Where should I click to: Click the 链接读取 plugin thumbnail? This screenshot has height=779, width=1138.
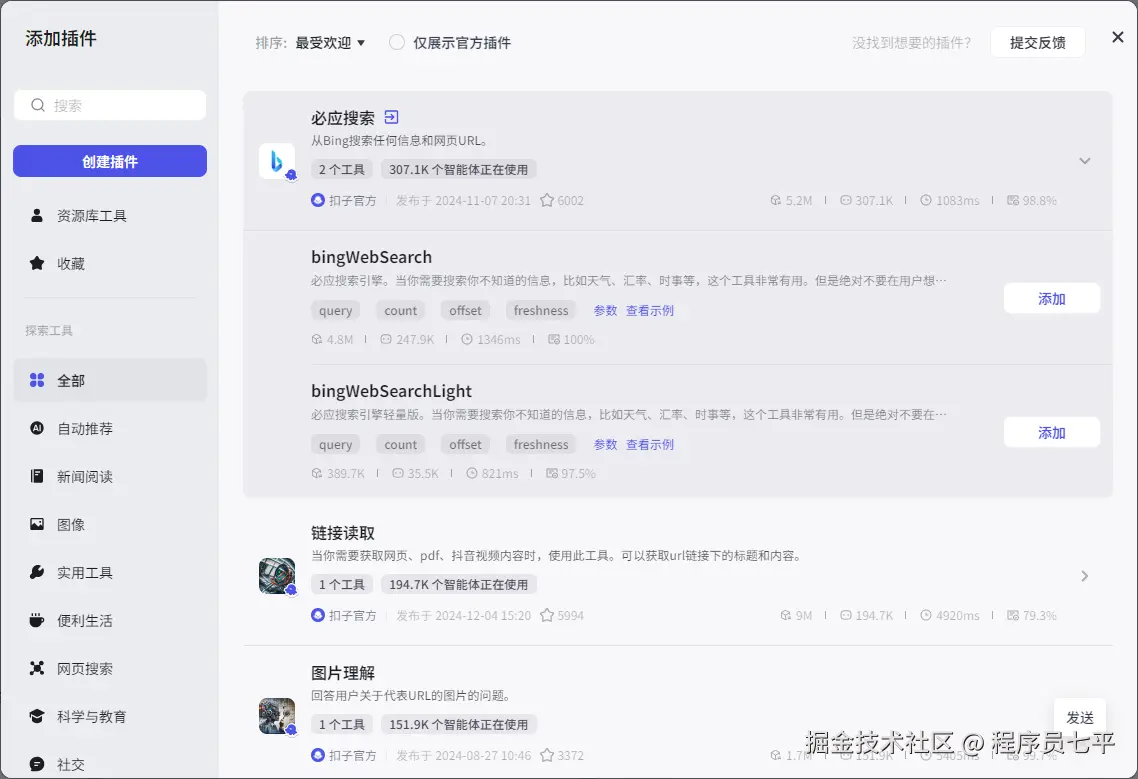click(277, 576)
